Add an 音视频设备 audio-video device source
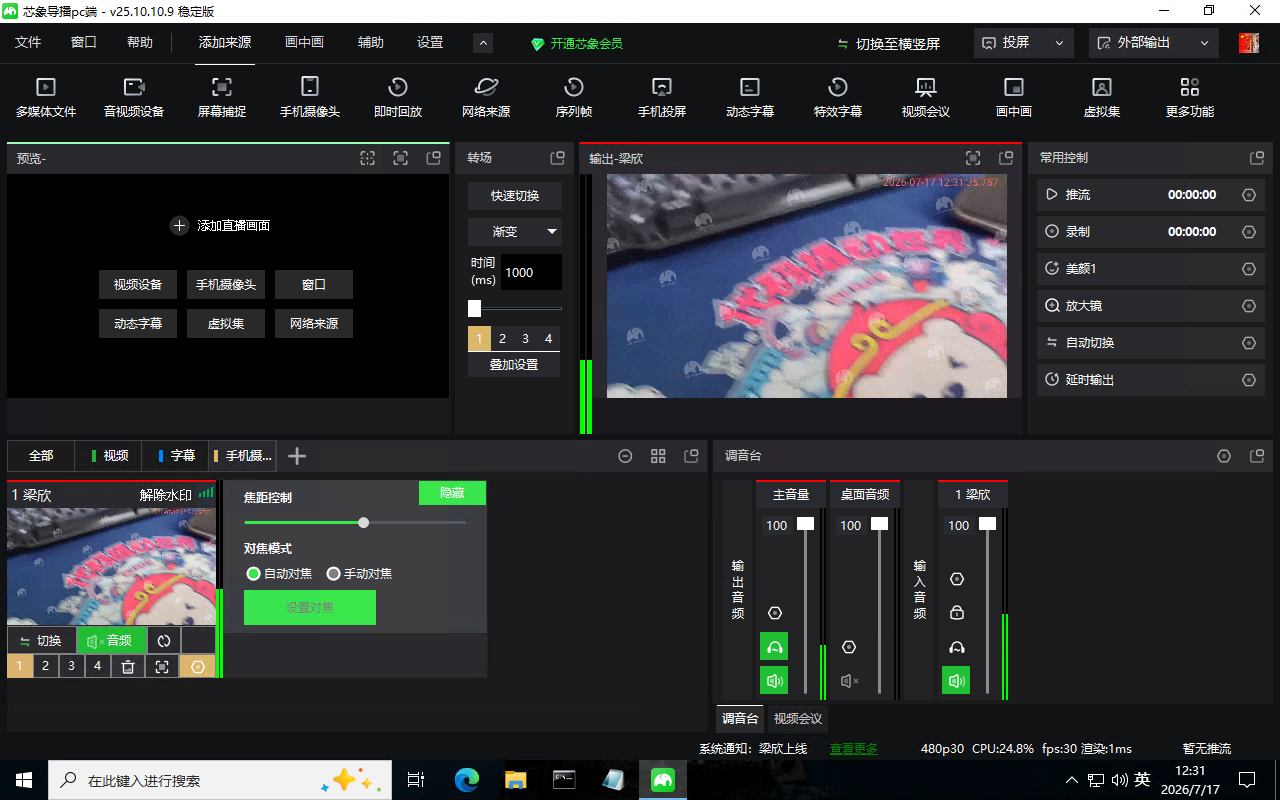The height and width of the screenshot is (800, 1280). pos(134,97)
